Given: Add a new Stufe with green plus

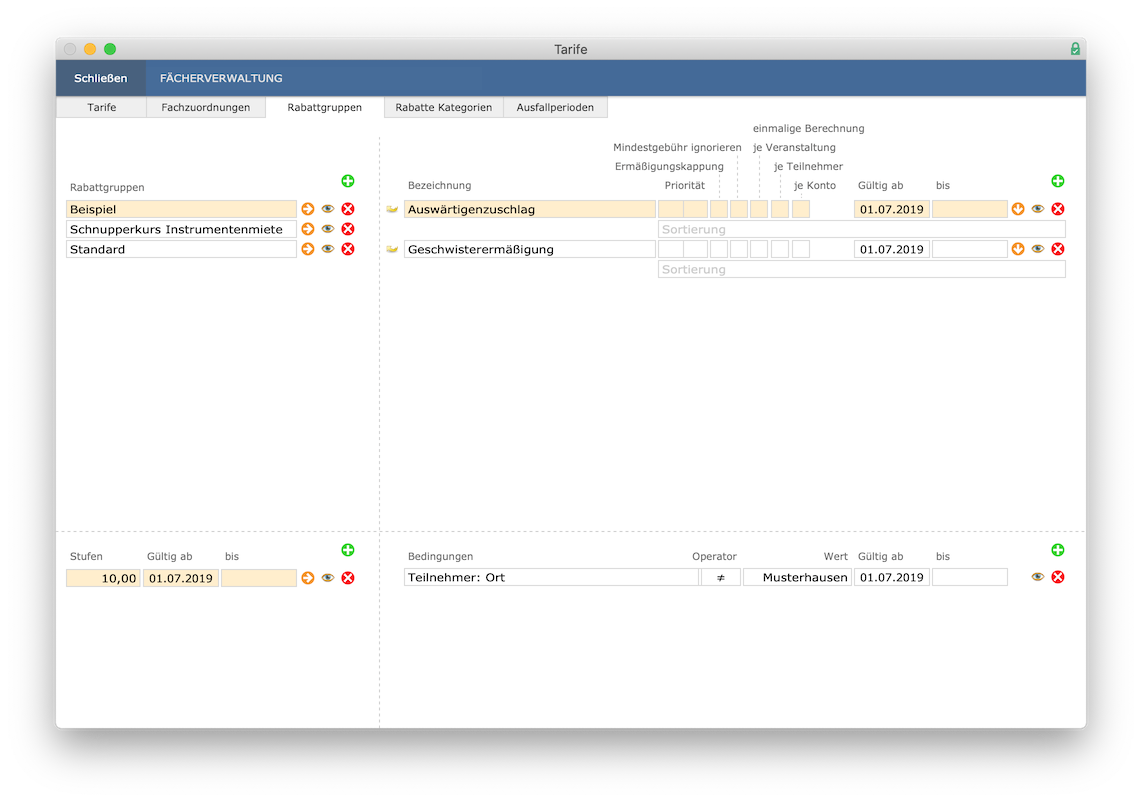Looking at the screenshot, I should [x=347, y=550].
